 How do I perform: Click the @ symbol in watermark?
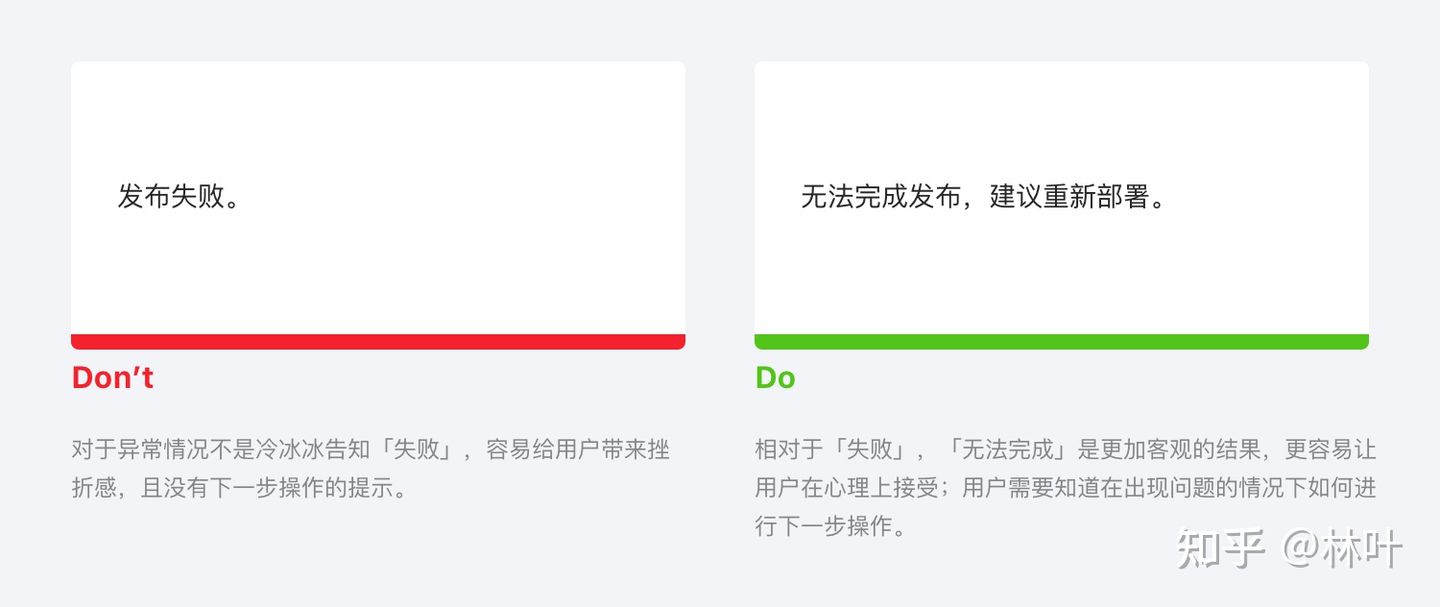coord(1300,549)
